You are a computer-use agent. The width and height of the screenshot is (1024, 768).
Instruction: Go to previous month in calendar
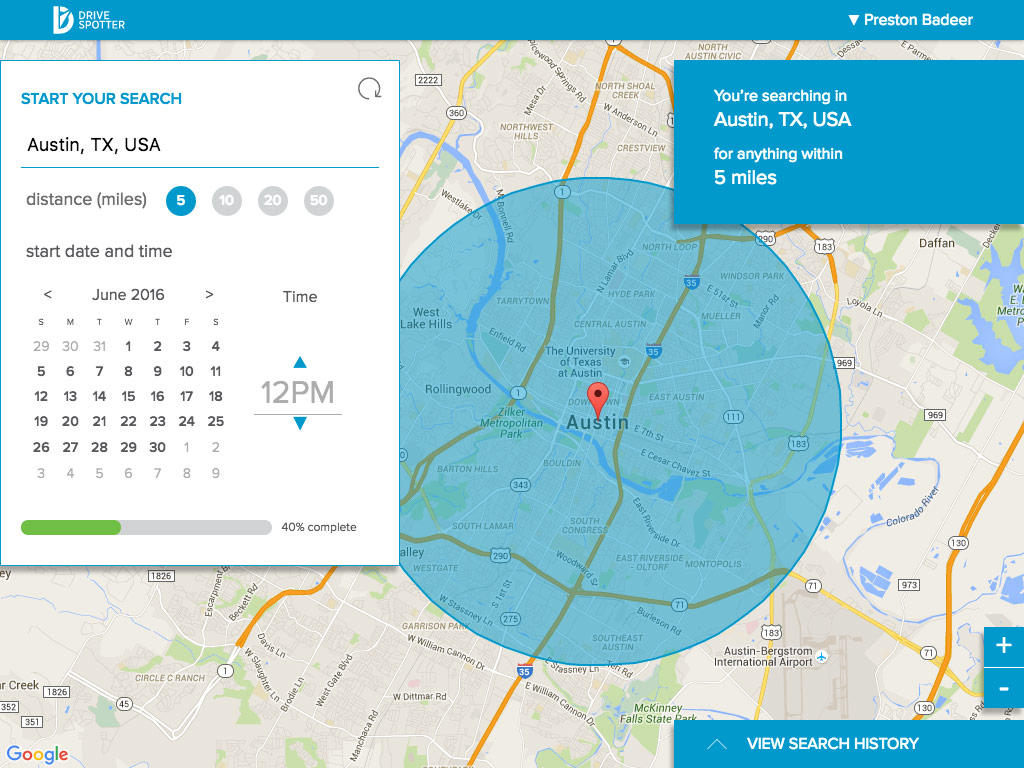pyautogui.click(x=48, y=295)
